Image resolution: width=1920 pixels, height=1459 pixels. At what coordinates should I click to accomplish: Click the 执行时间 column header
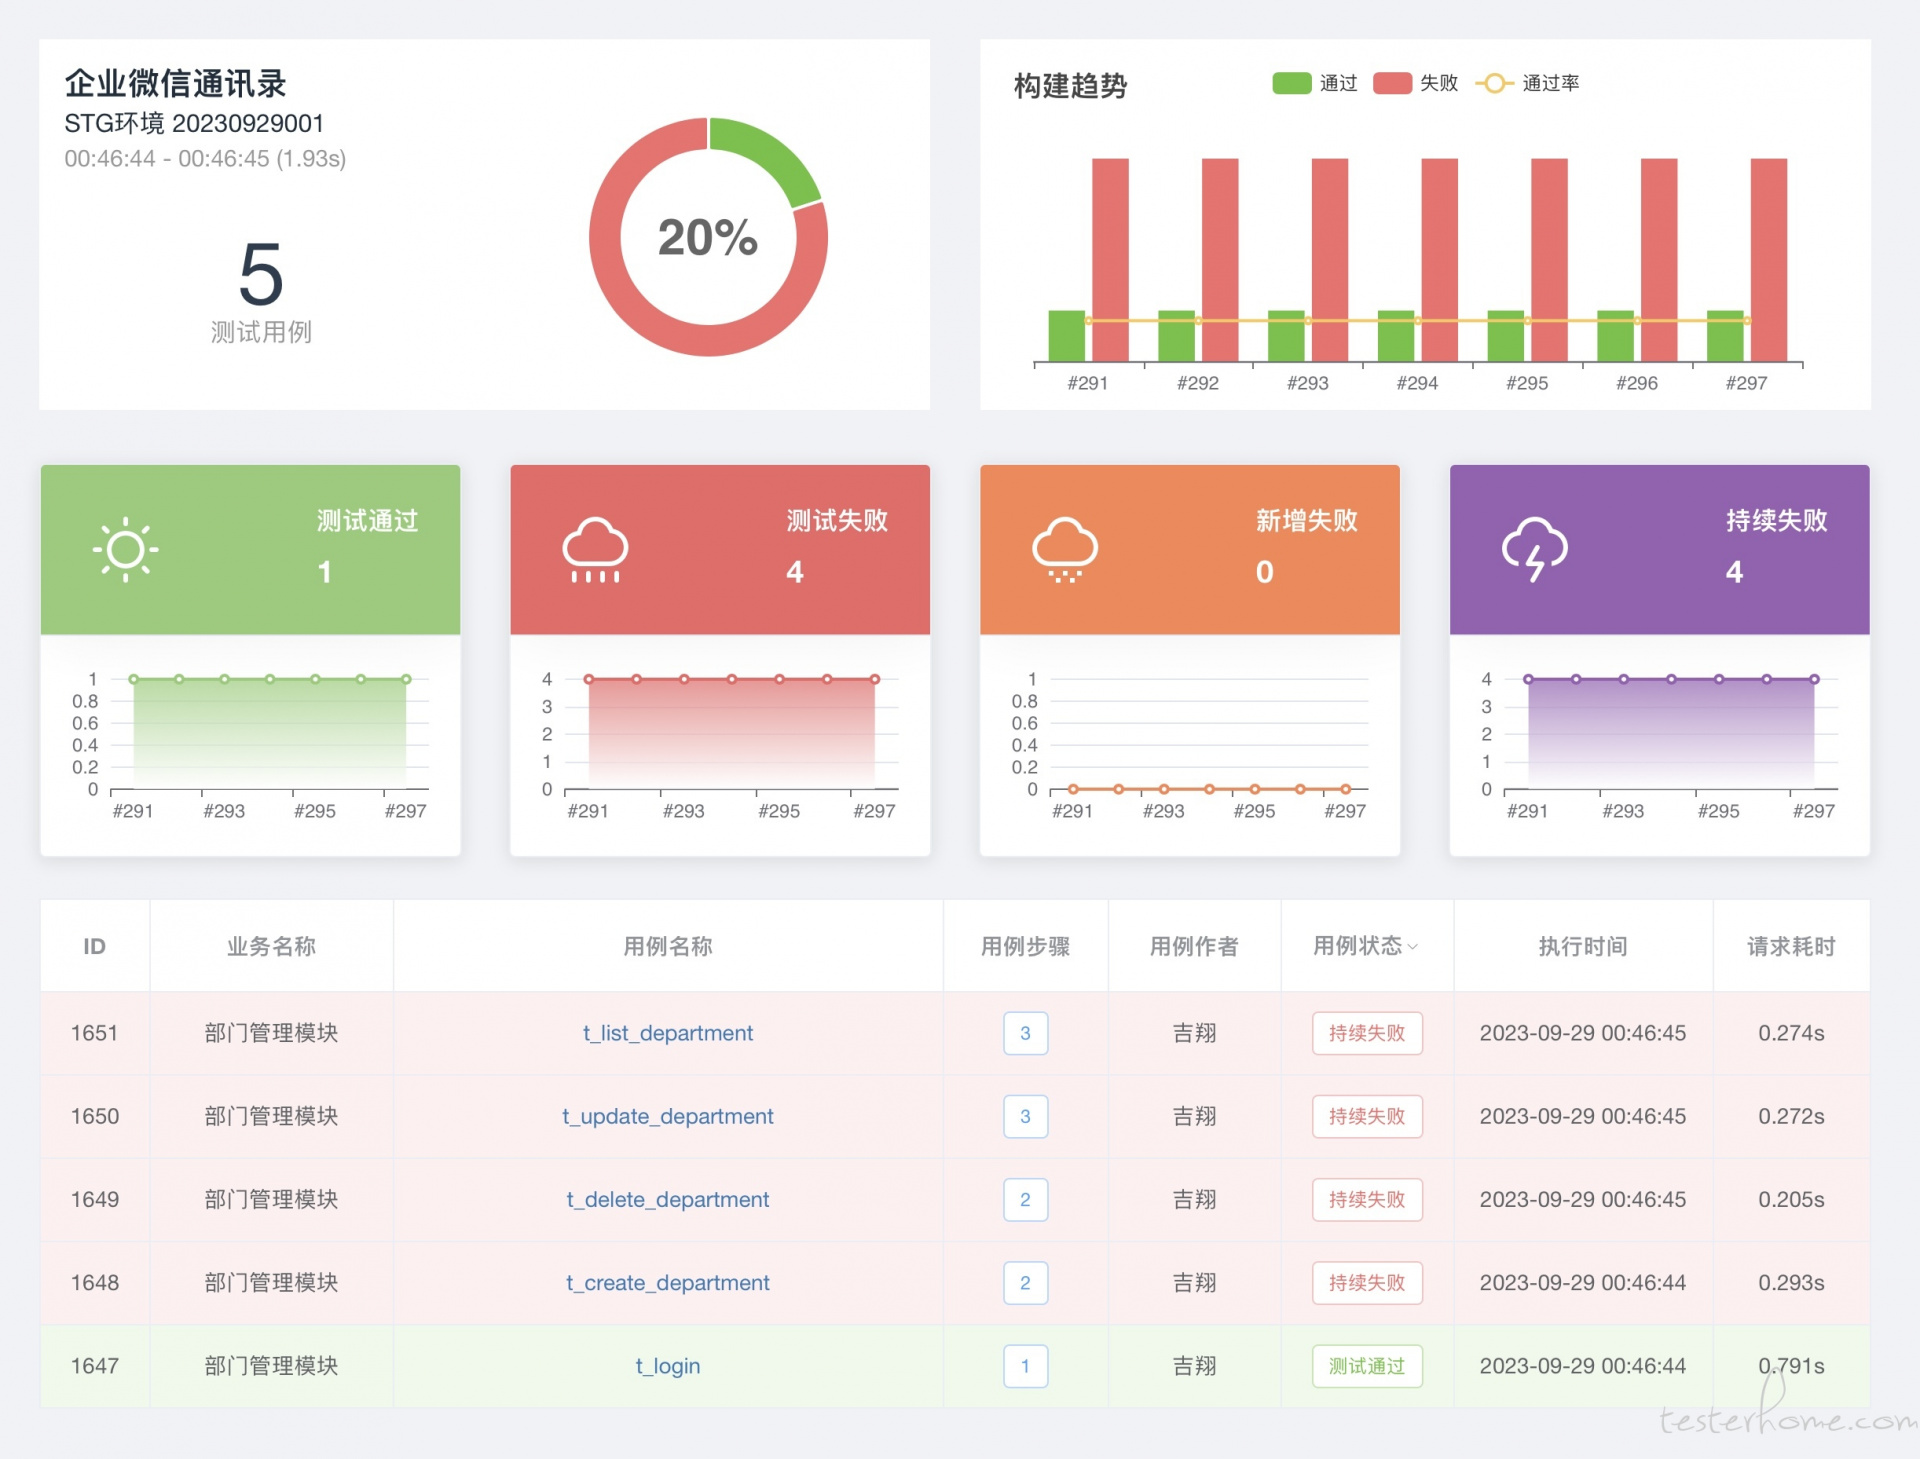pyautogui.click(x=1583, y=946)
